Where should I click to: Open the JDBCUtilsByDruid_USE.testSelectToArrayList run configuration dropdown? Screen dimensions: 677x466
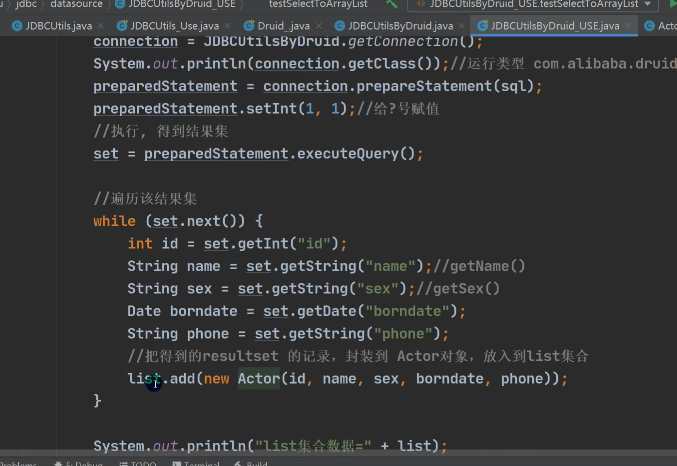pyautogui.click(x=534, y=4)
